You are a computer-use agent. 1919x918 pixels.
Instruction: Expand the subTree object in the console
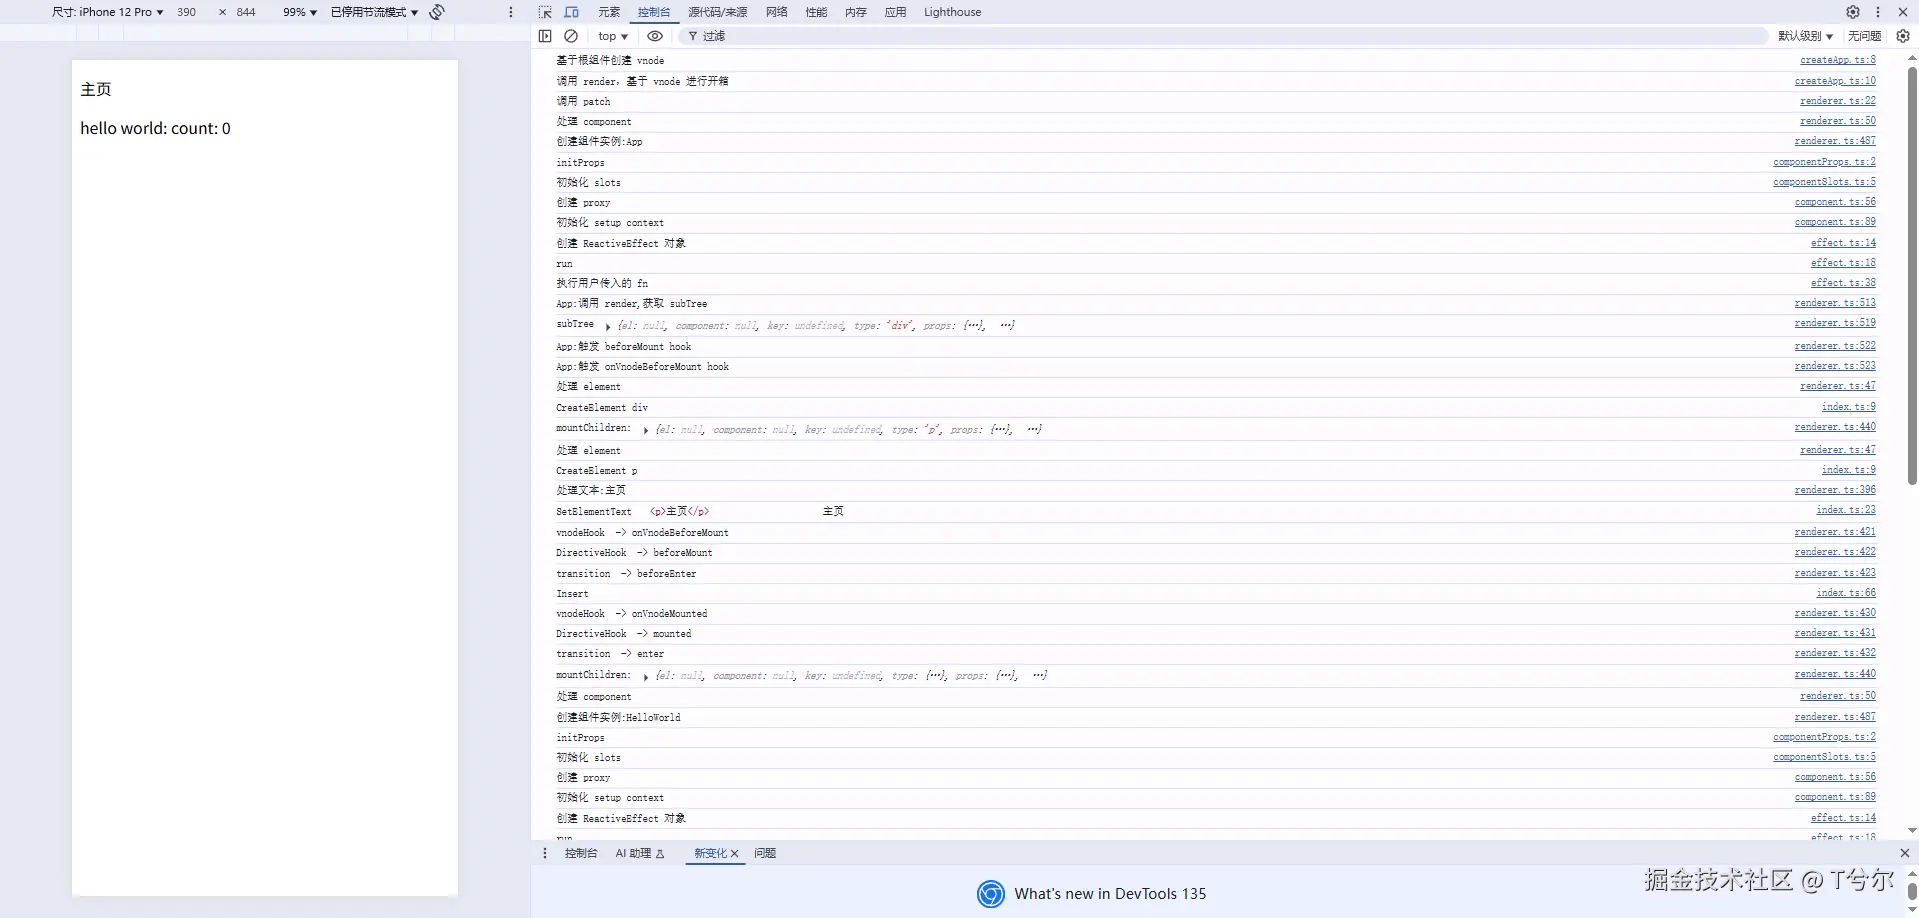point(607,326)
